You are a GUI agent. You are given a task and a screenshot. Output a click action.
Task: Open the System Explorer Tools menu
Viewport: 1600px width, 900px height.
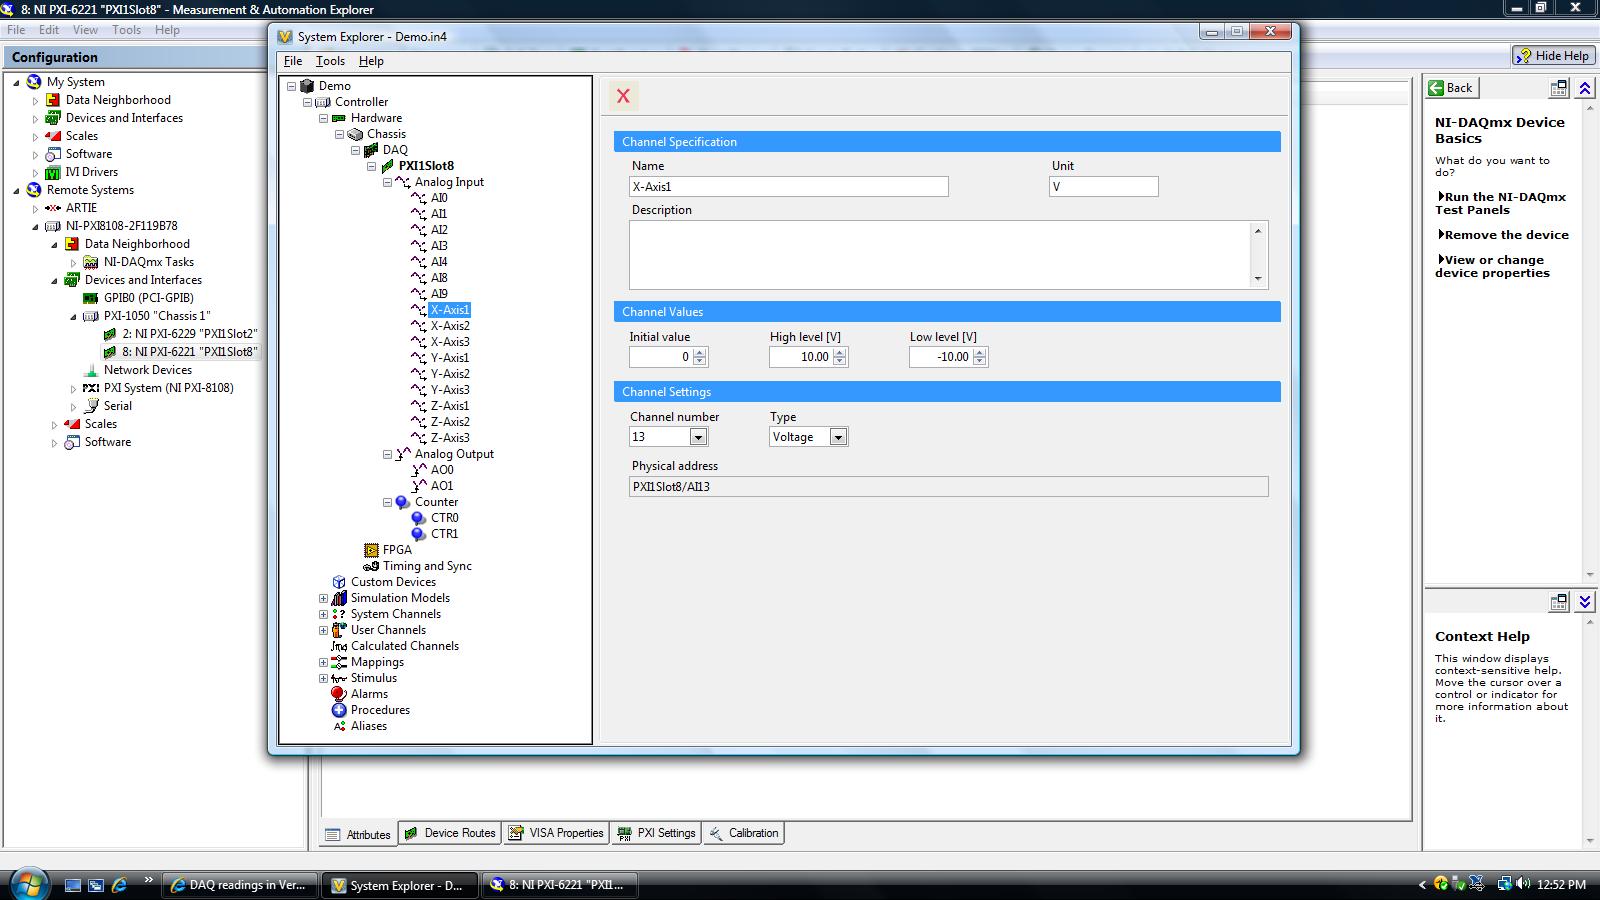pyautogui.click(x=330, y=61)
